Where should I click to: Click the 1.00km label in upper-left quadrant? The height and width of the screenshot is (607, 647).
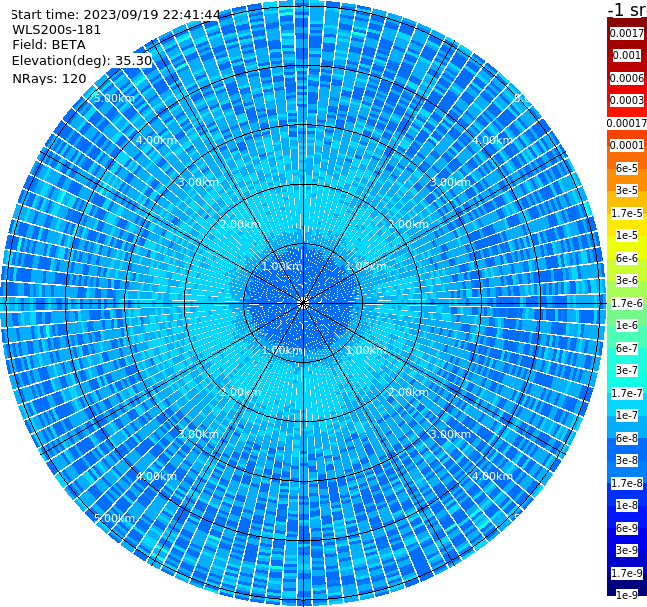tap(282, 266)
